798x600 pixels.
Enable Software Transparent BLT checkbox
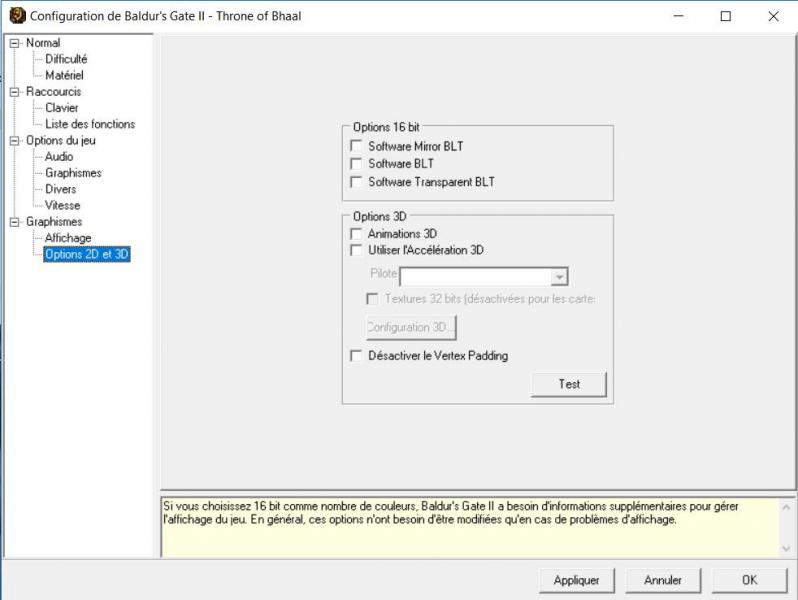pos(356,182)
